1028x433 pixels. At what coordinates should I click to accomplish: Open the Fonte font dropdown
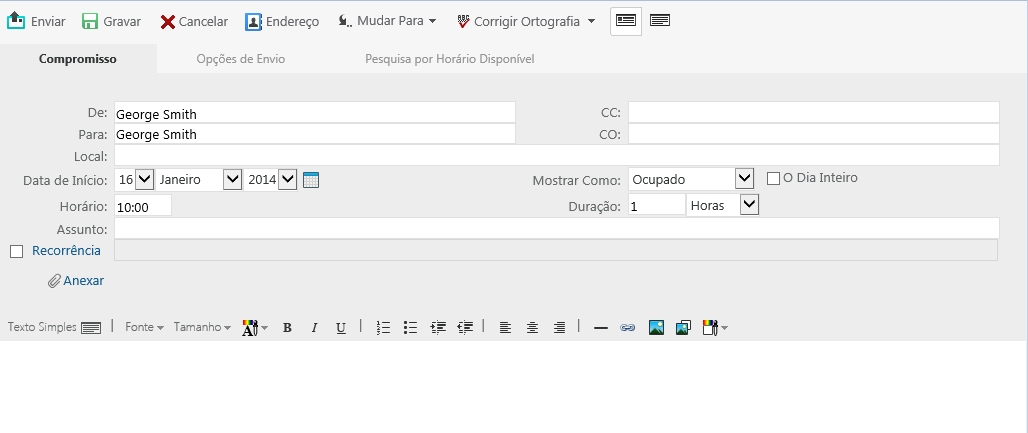click(144, 327)
